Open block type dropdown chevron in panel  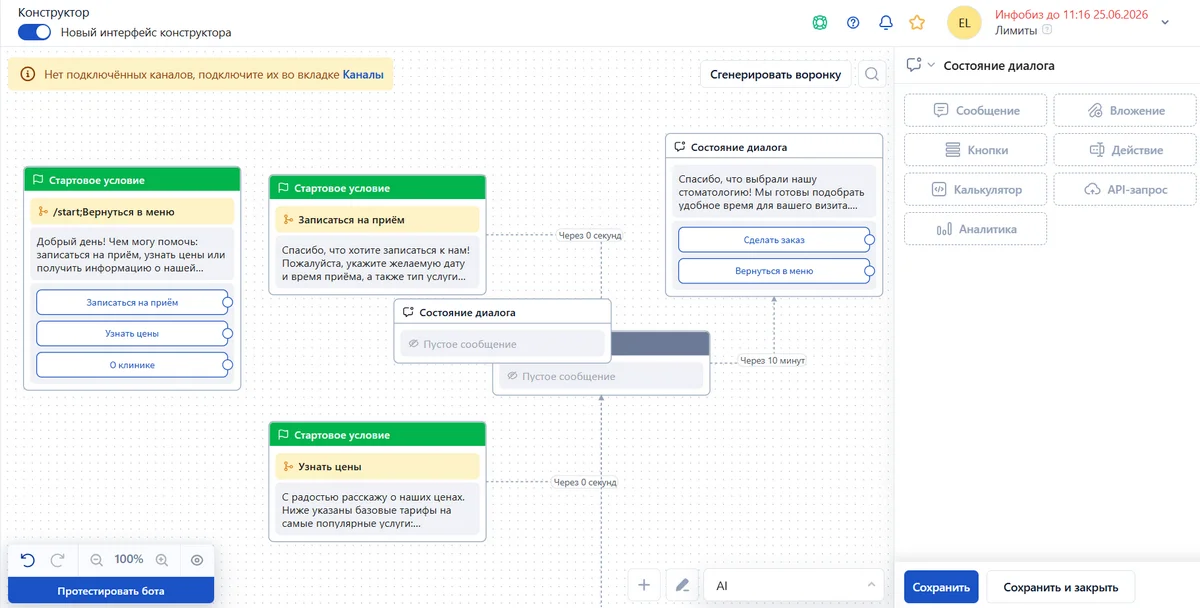(931, 65)
